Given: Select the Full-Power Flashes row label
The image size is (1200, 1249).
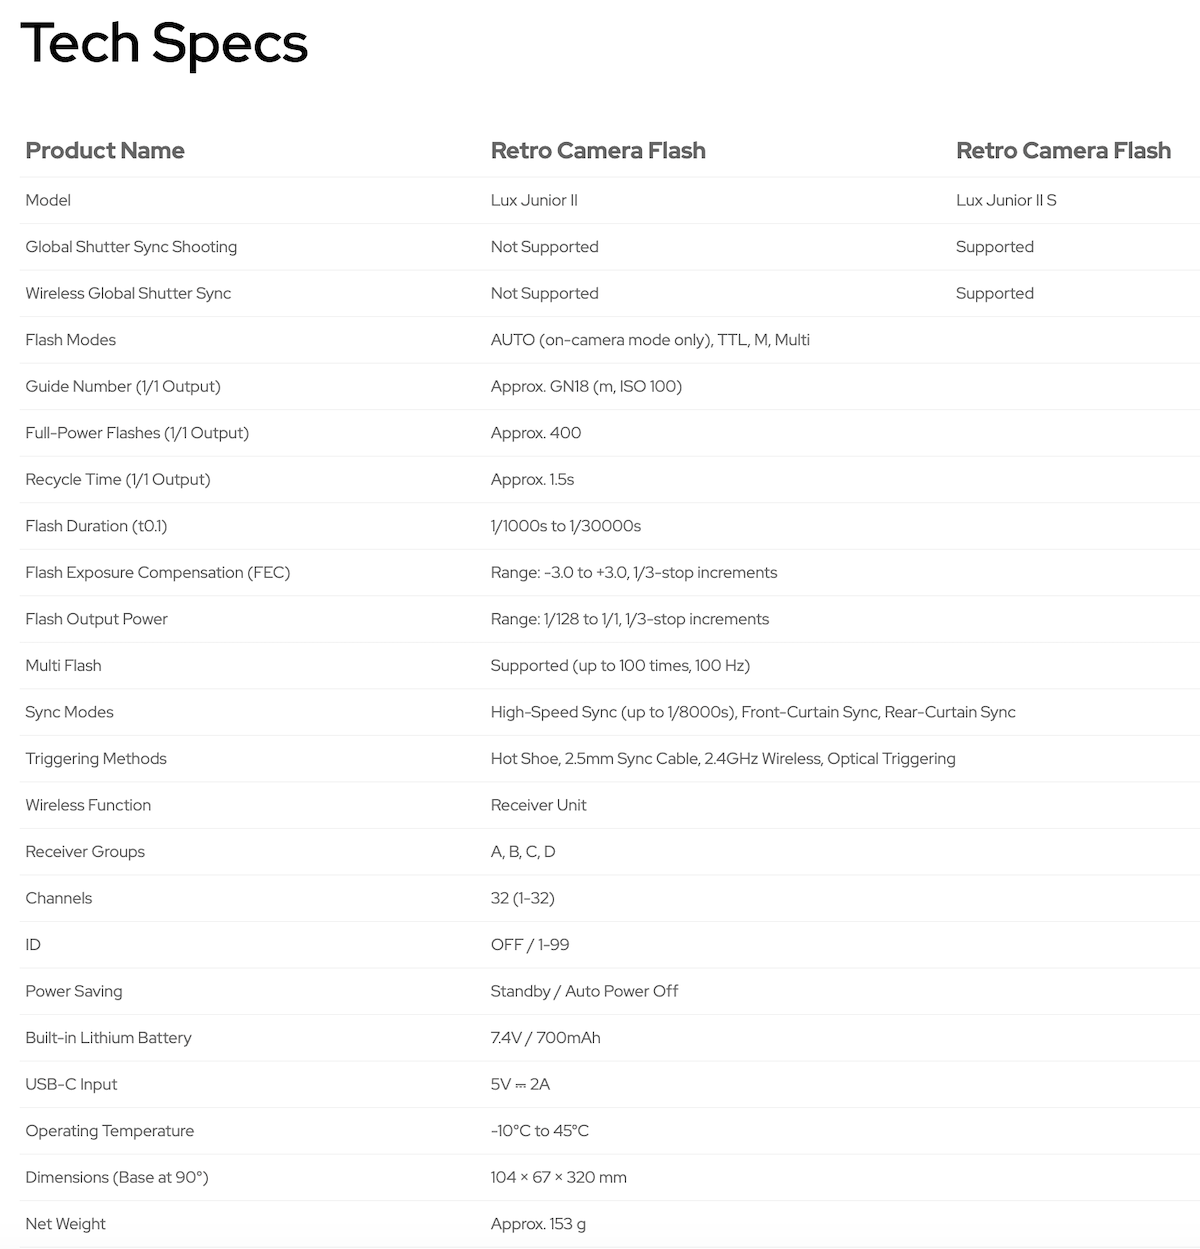Looking at the screenshot, I should point(137,433).
